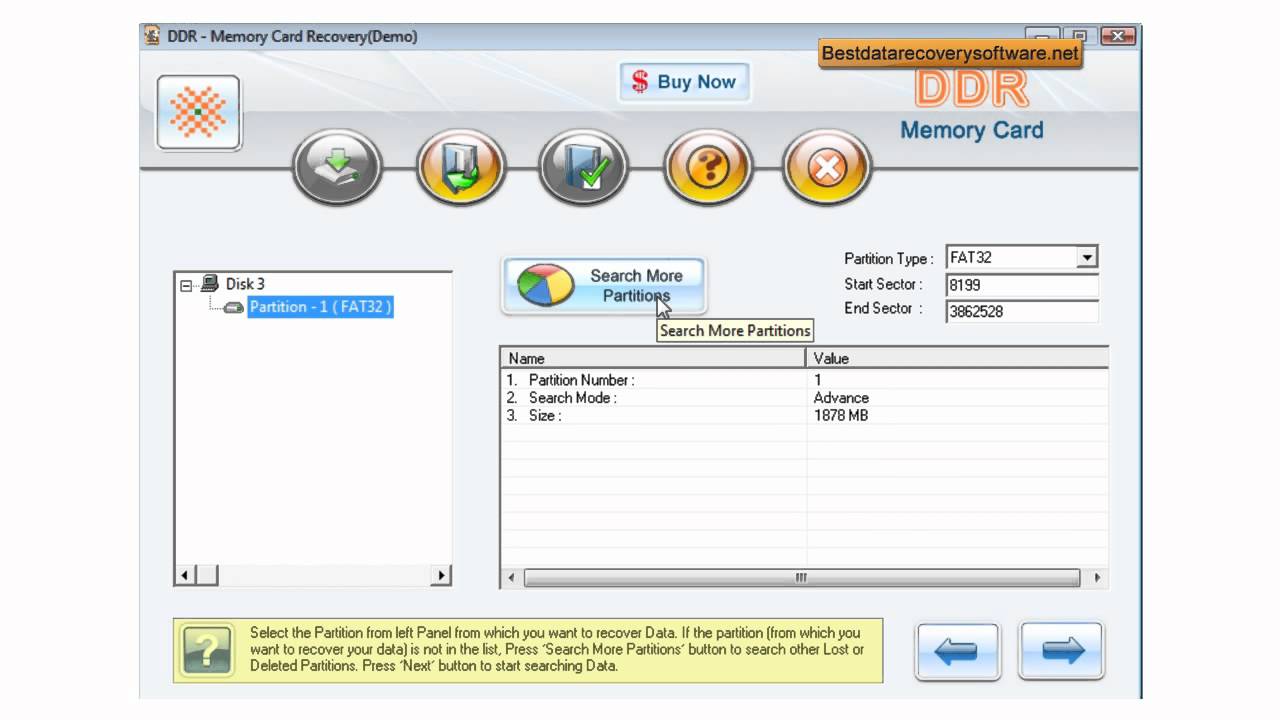Open the Partition Type dropdown
Image resolution: width=1280 pixels, height=720 pixels.
[x=1088, y=258]
